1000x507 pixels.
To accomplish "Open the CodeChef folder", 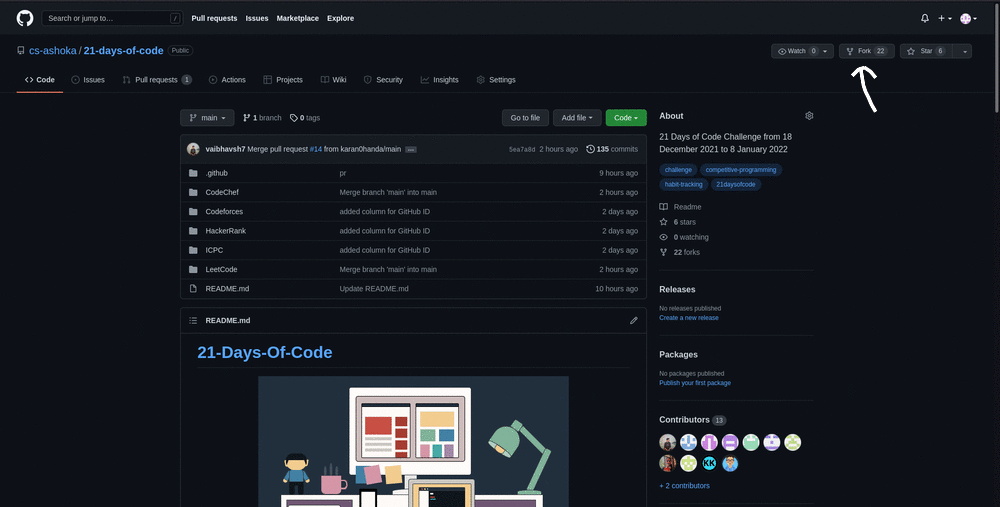I will click(x=222, y=192).
